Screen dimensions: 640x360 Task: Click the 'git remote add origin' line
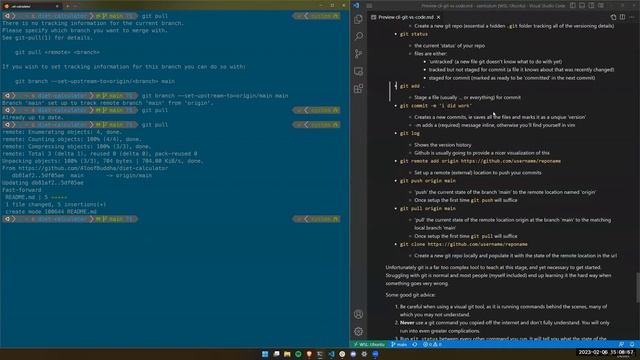pos(480,161)
